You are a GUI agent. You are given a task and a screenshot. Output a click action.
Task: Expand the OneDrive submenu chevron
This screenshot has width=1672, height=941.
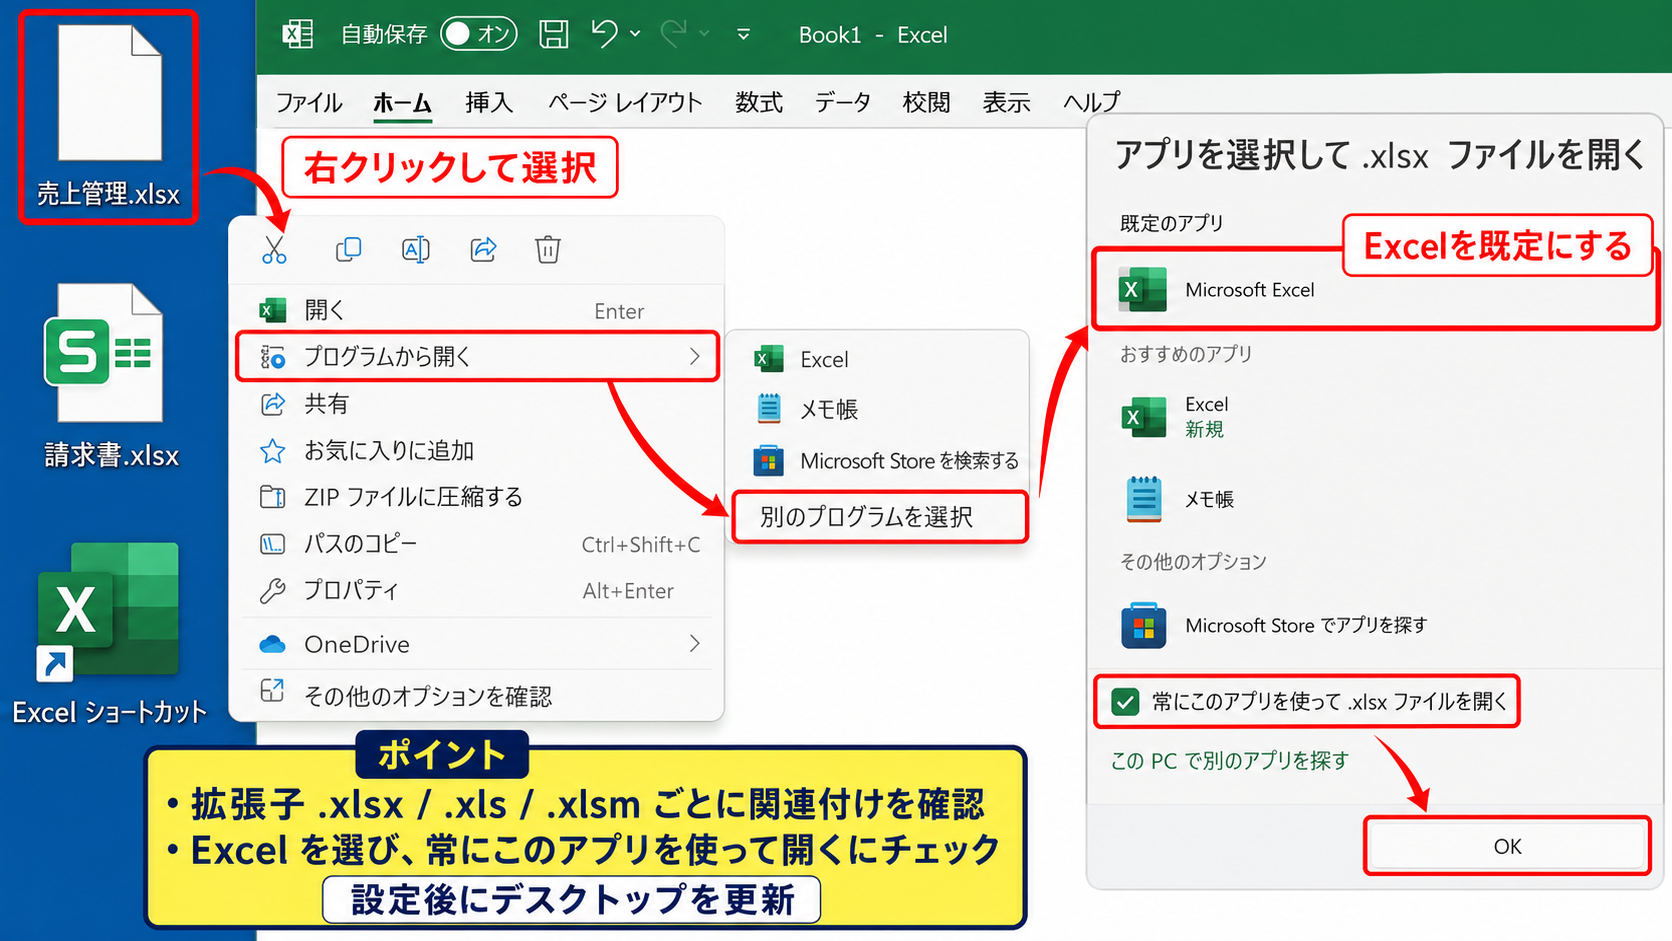[x=694, y=643]
